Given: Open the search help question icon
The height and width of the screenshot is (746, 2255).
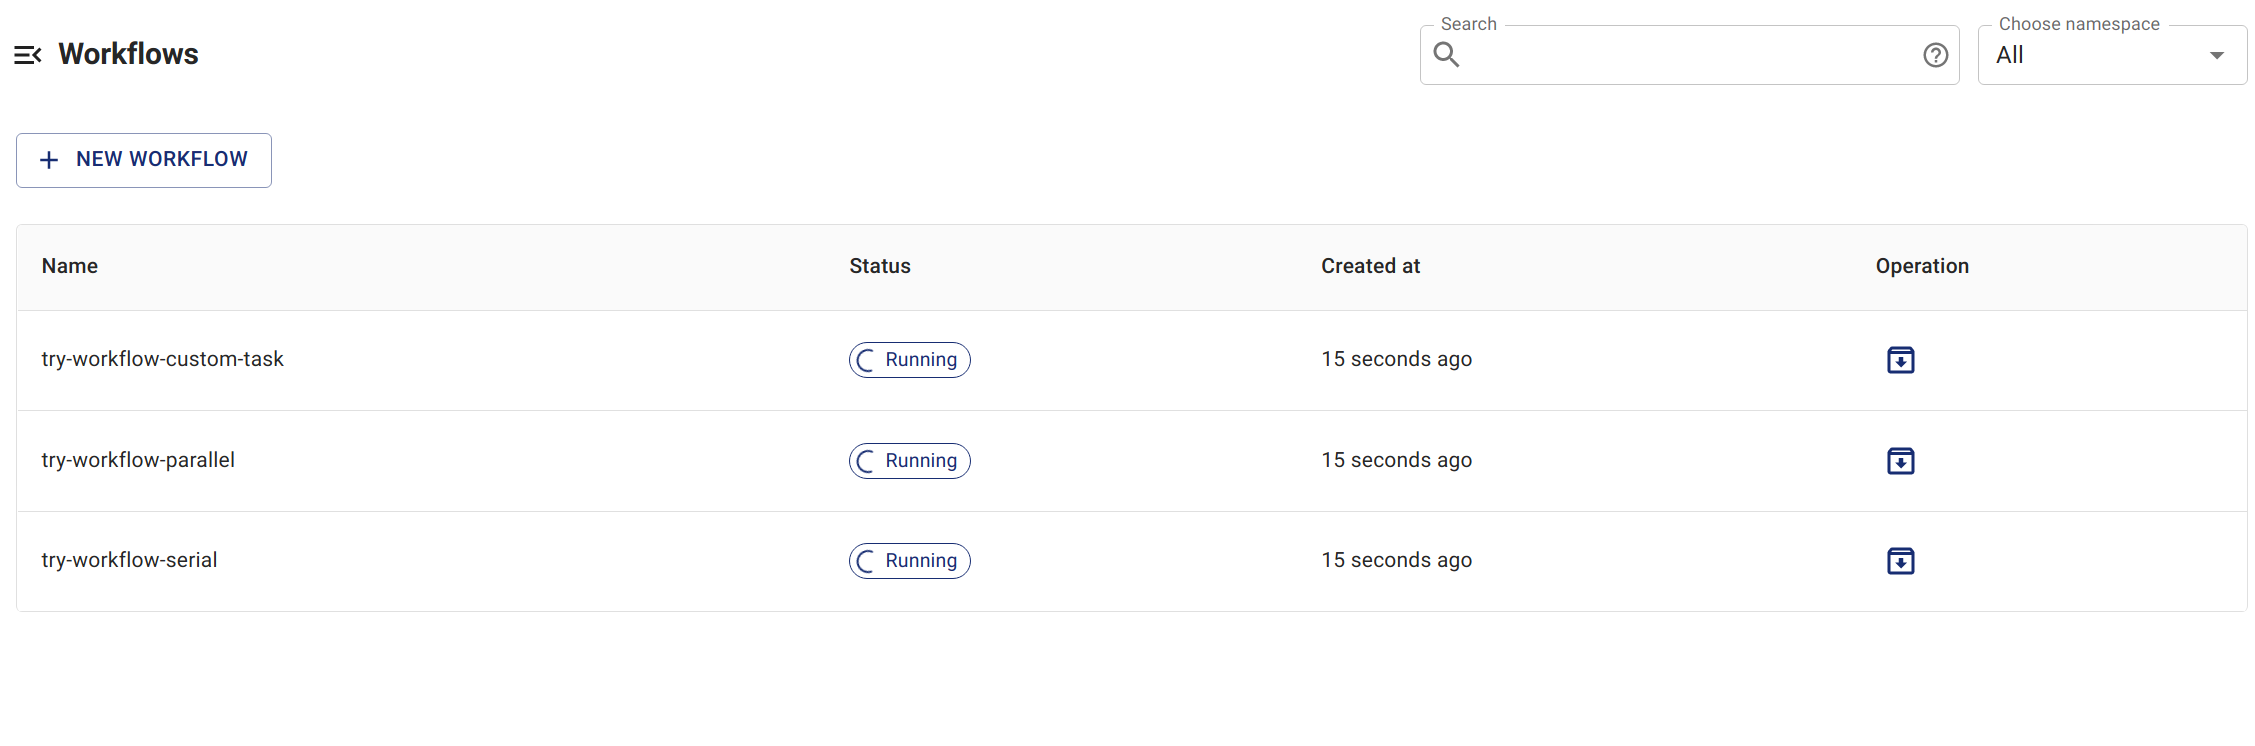Looking at the screenshot, I should pos(1935,55).
